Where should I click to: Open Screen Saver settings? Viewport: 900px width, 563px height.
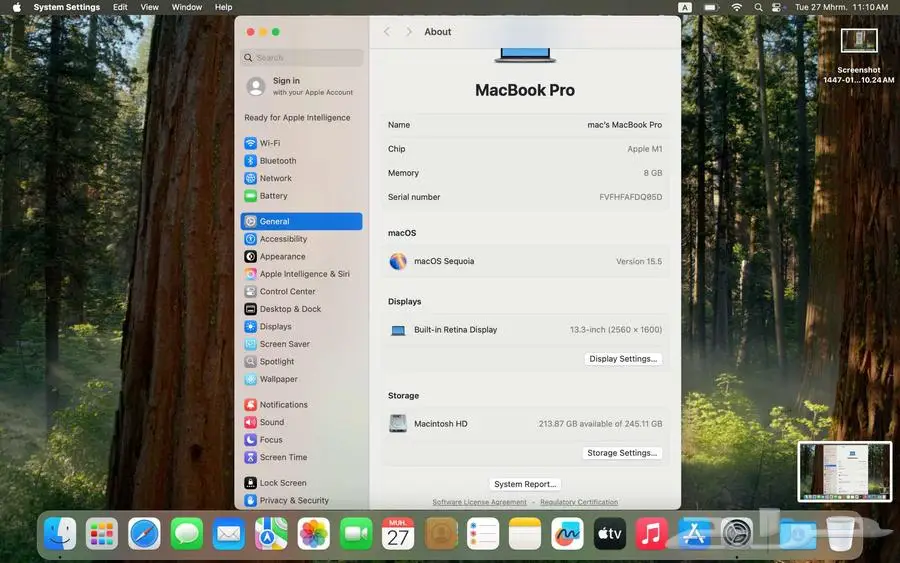301,344
